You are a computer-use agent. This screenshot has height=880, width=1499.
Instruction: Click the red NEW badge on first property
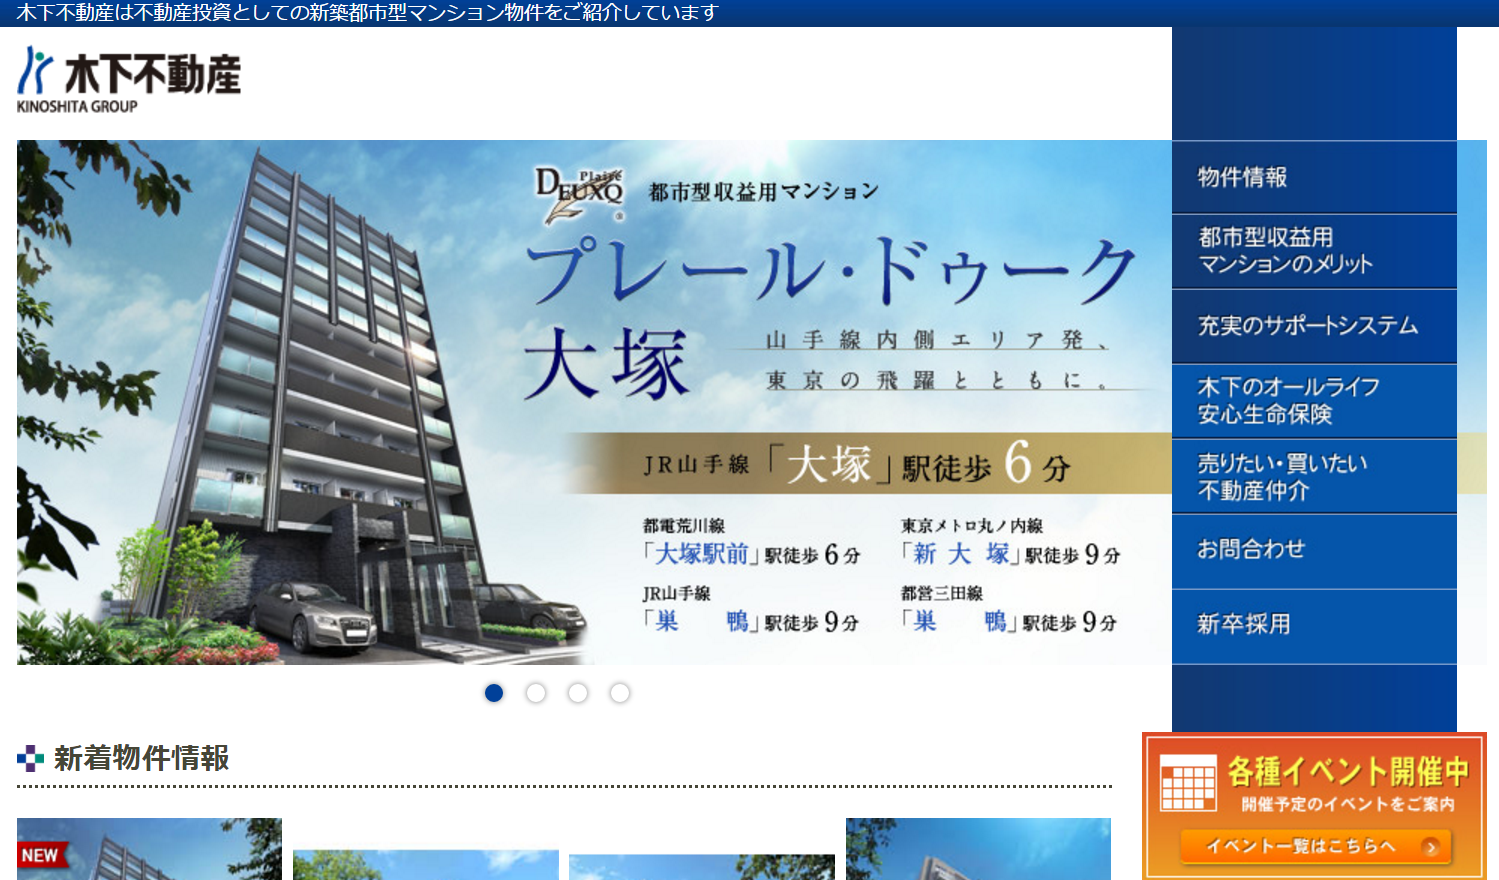[x=41, y=855]
